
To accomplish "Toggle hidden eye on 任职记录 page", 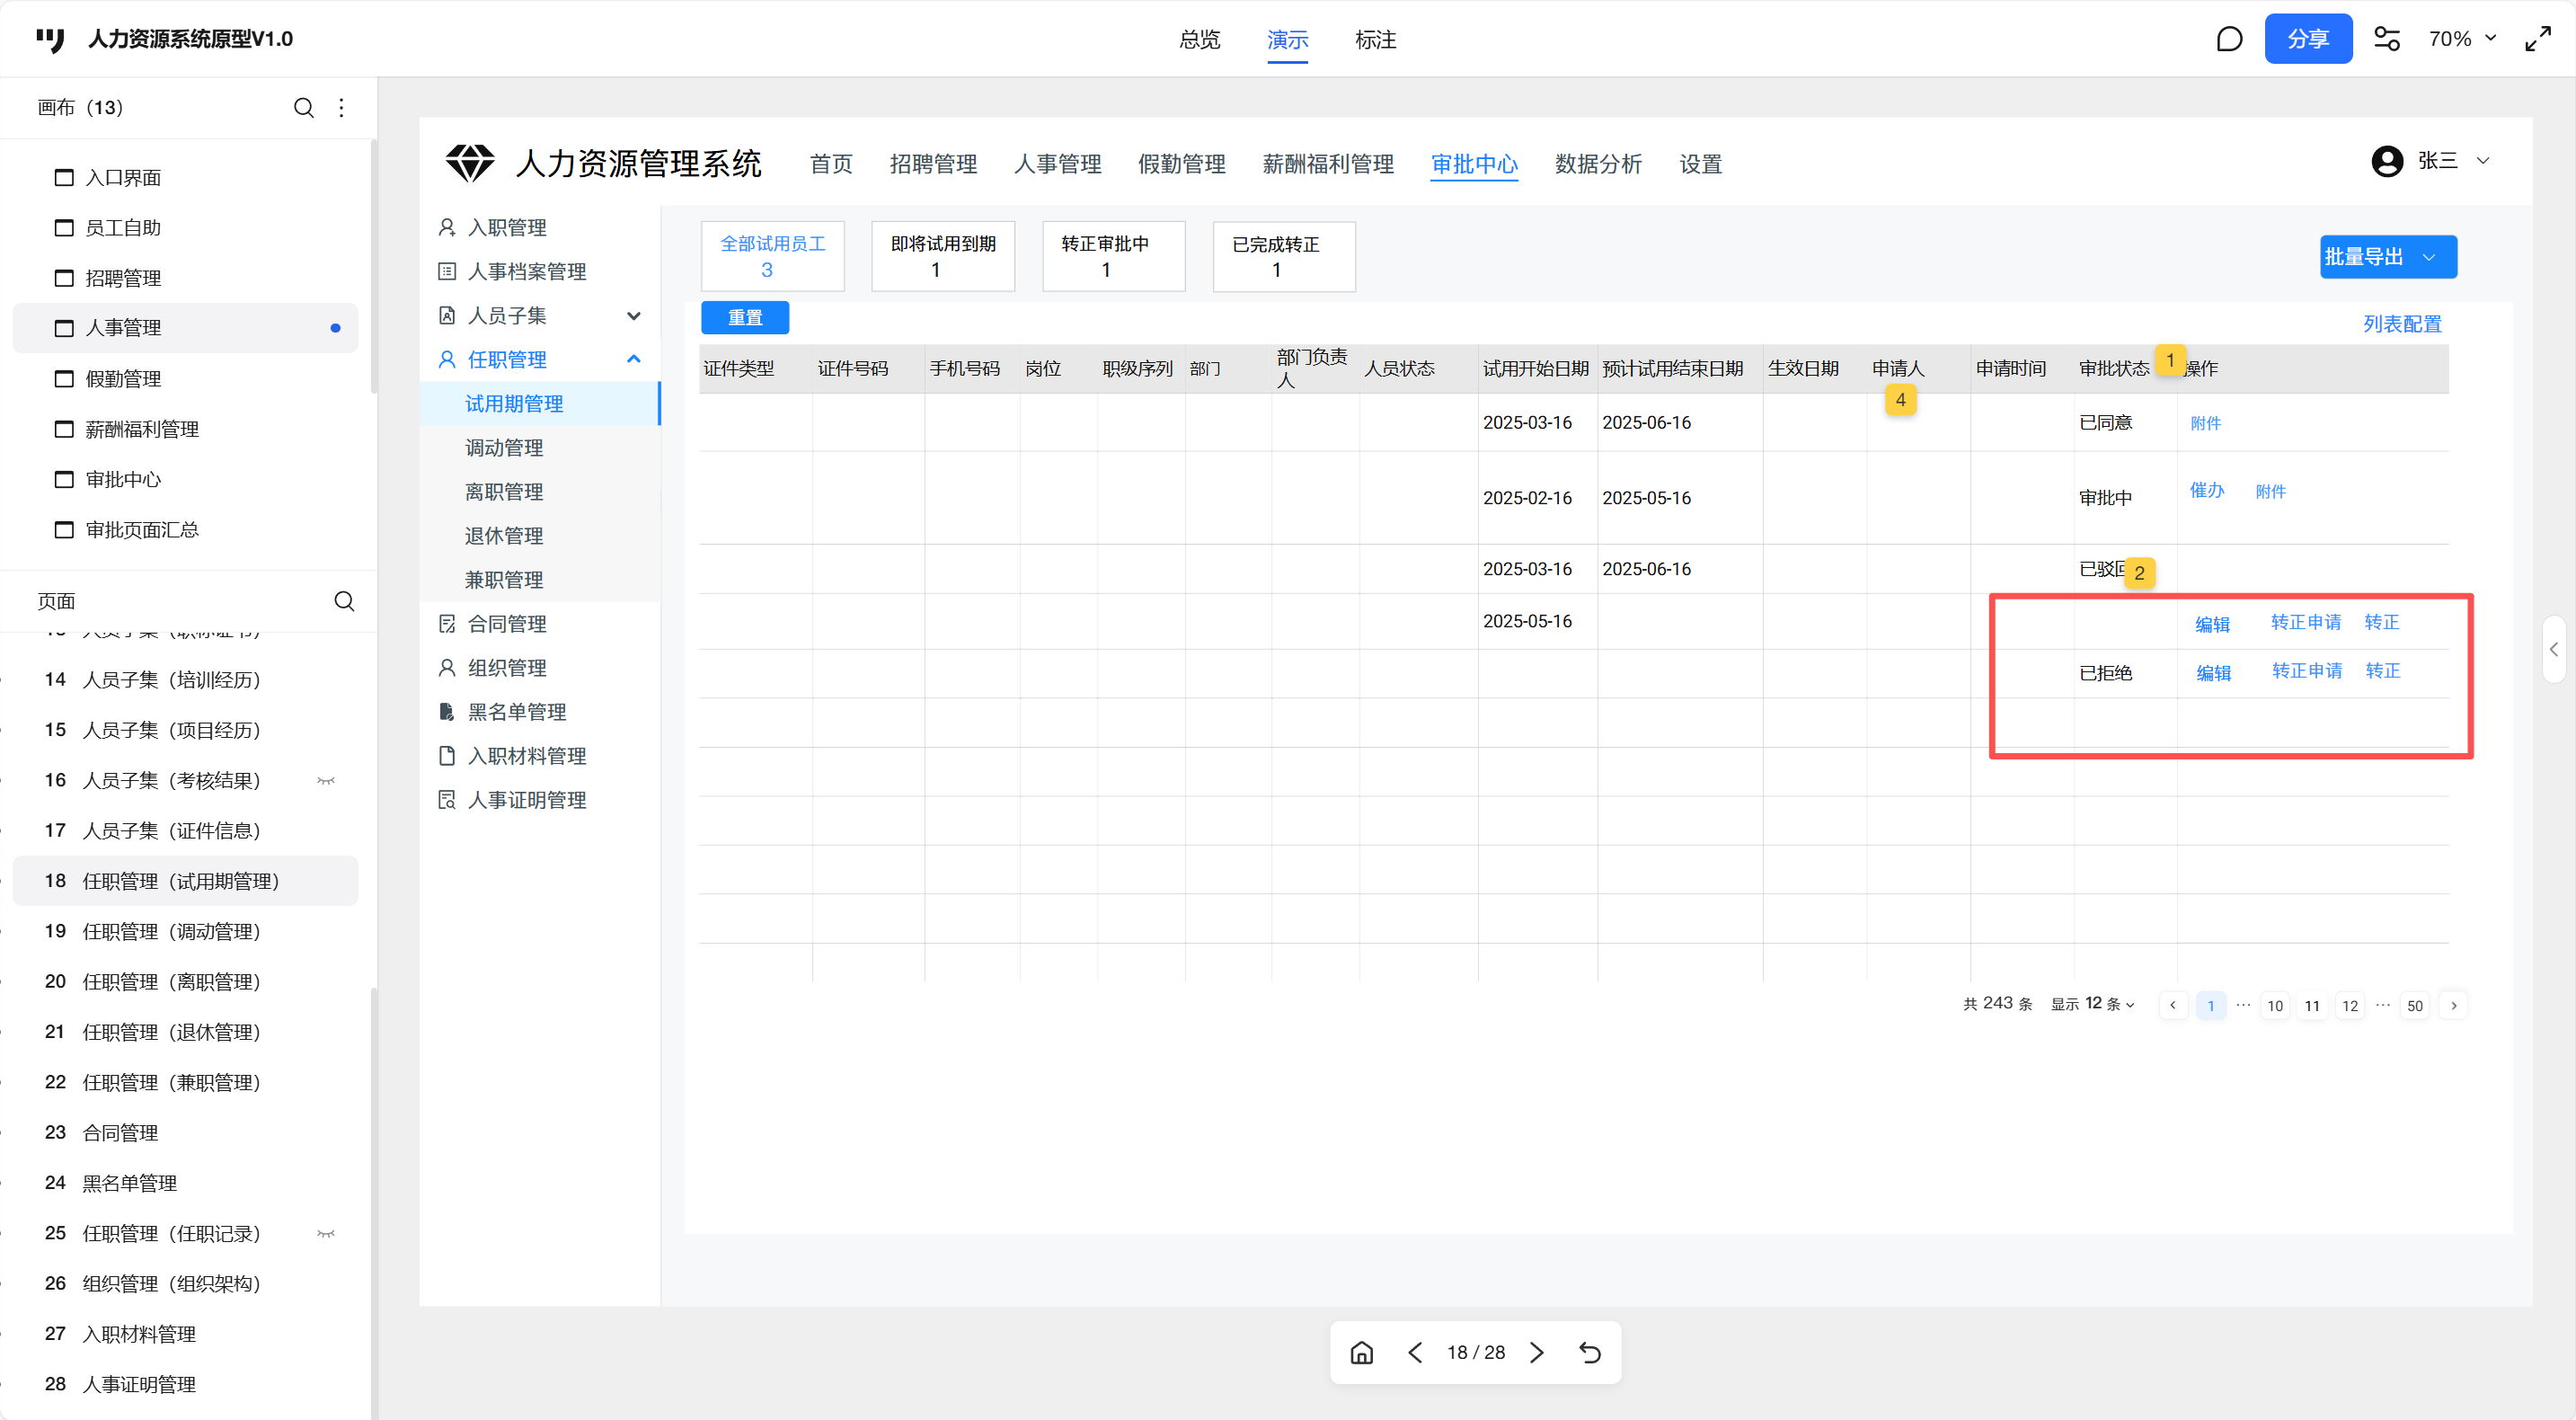I will pos(326,1233).
